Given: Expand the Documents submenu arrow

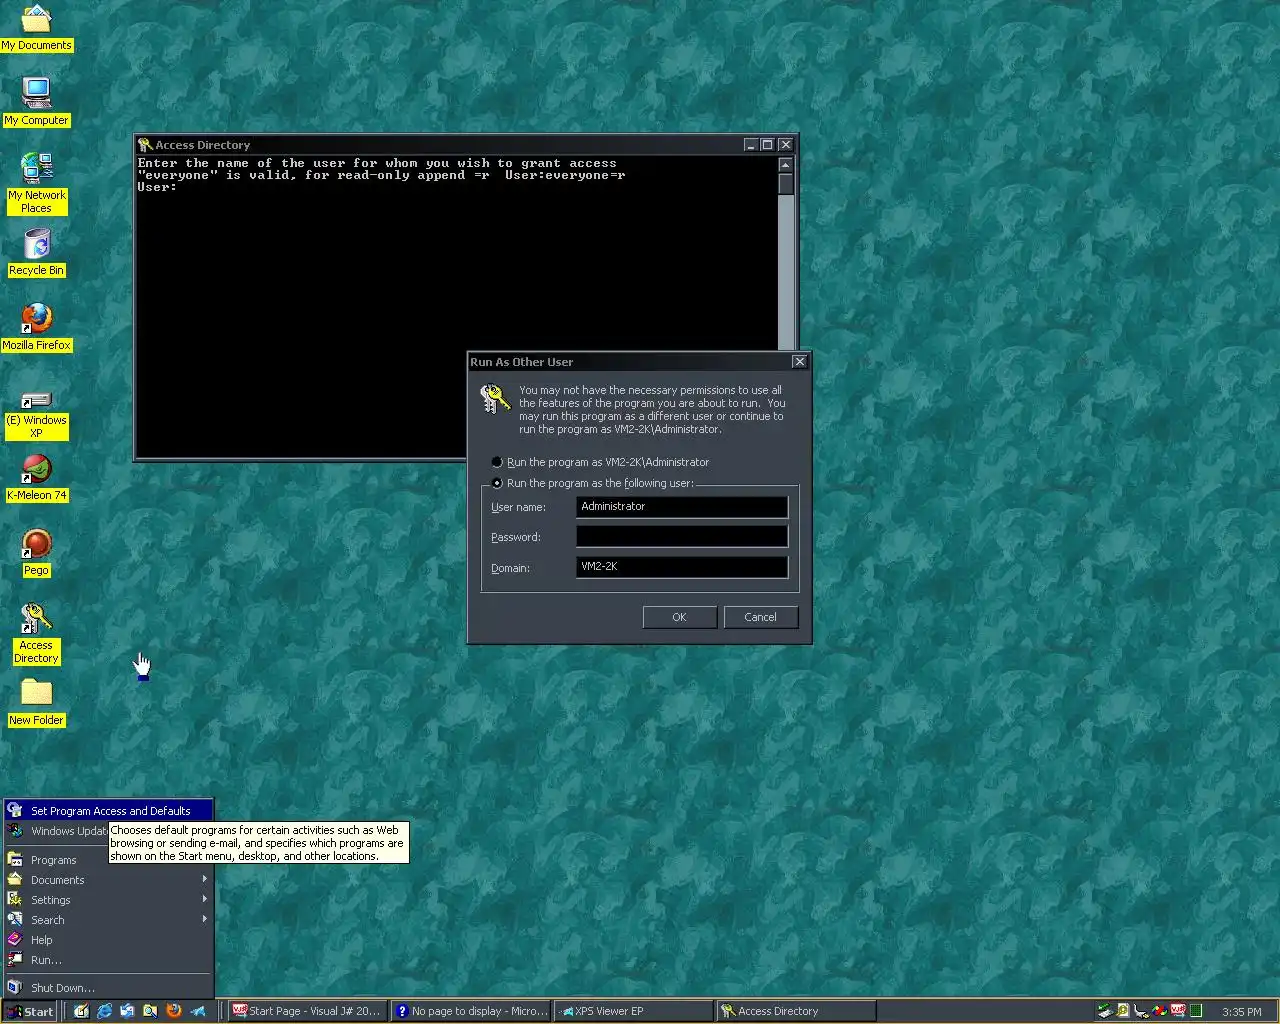Looking at the screenshot, I should [204, 880].
